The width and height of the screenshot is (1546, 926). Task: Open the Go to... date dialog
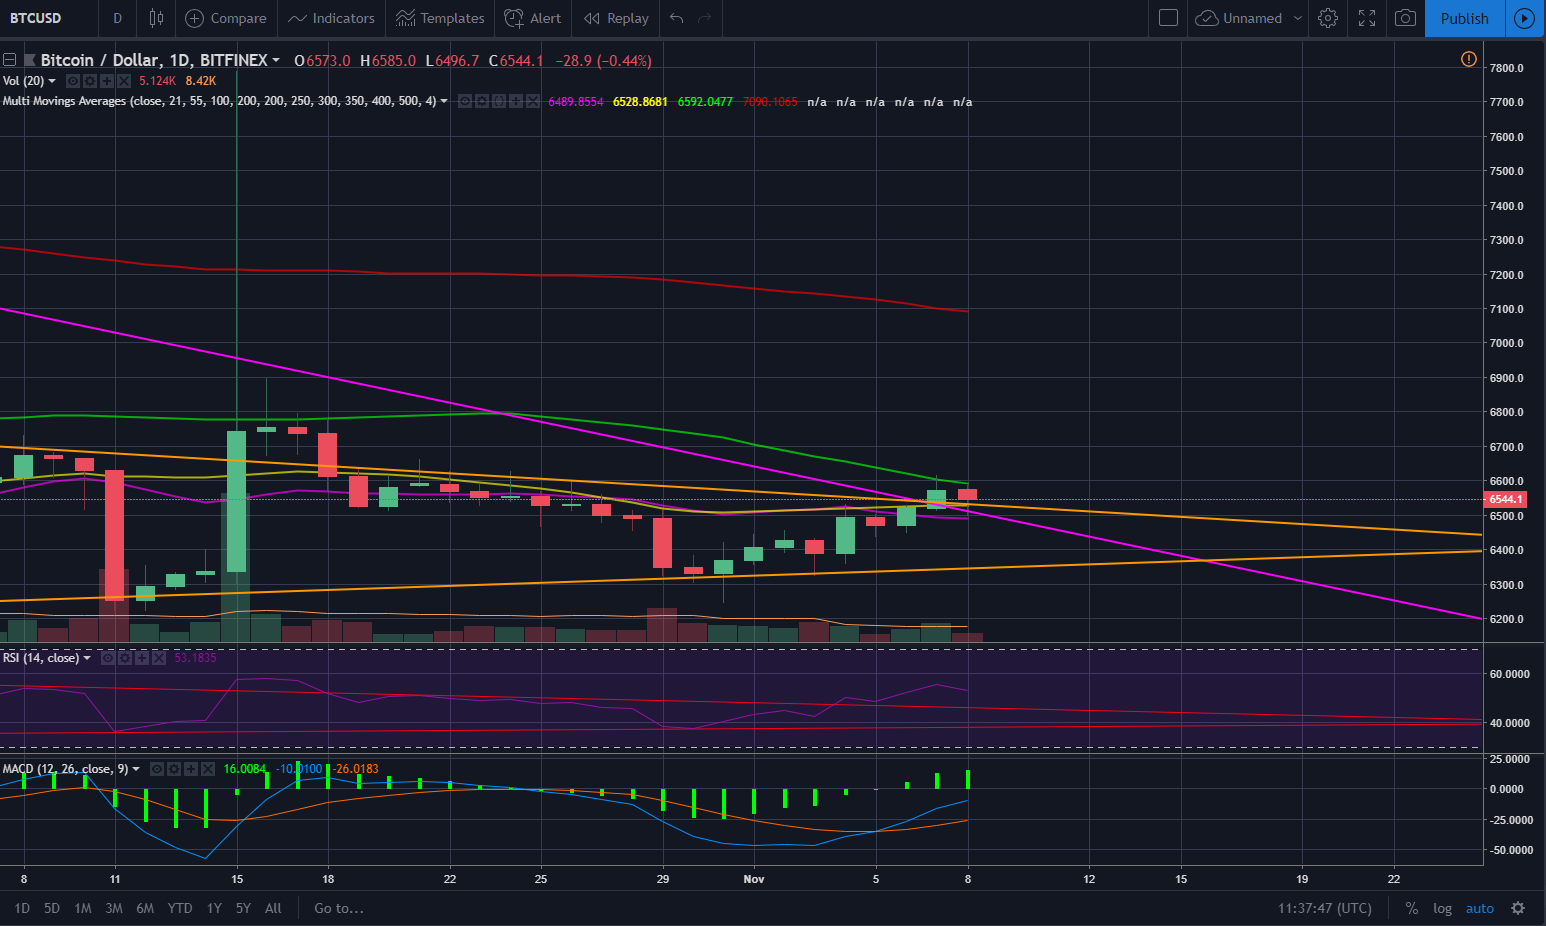click(339, 908)
